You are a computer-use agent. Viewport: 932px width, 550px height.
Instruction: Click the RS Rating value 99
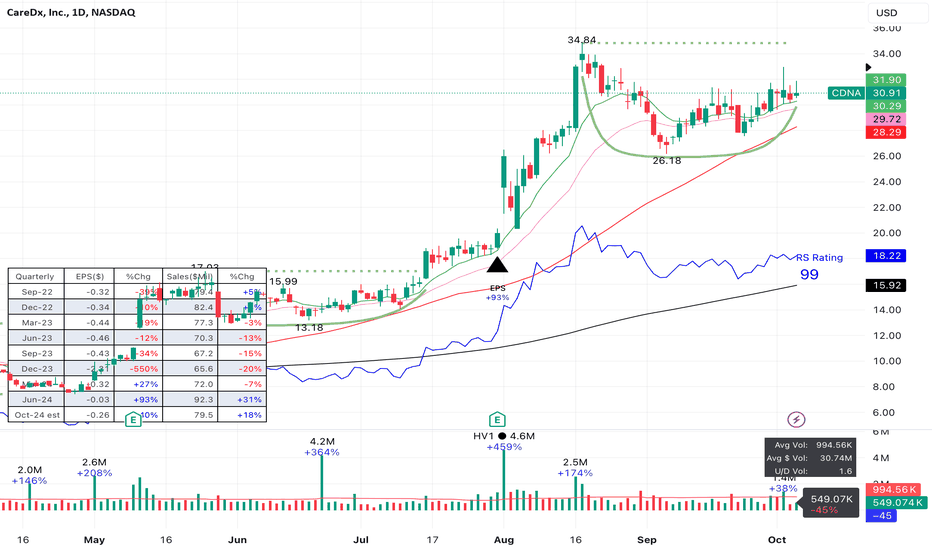tap(809, 274)
